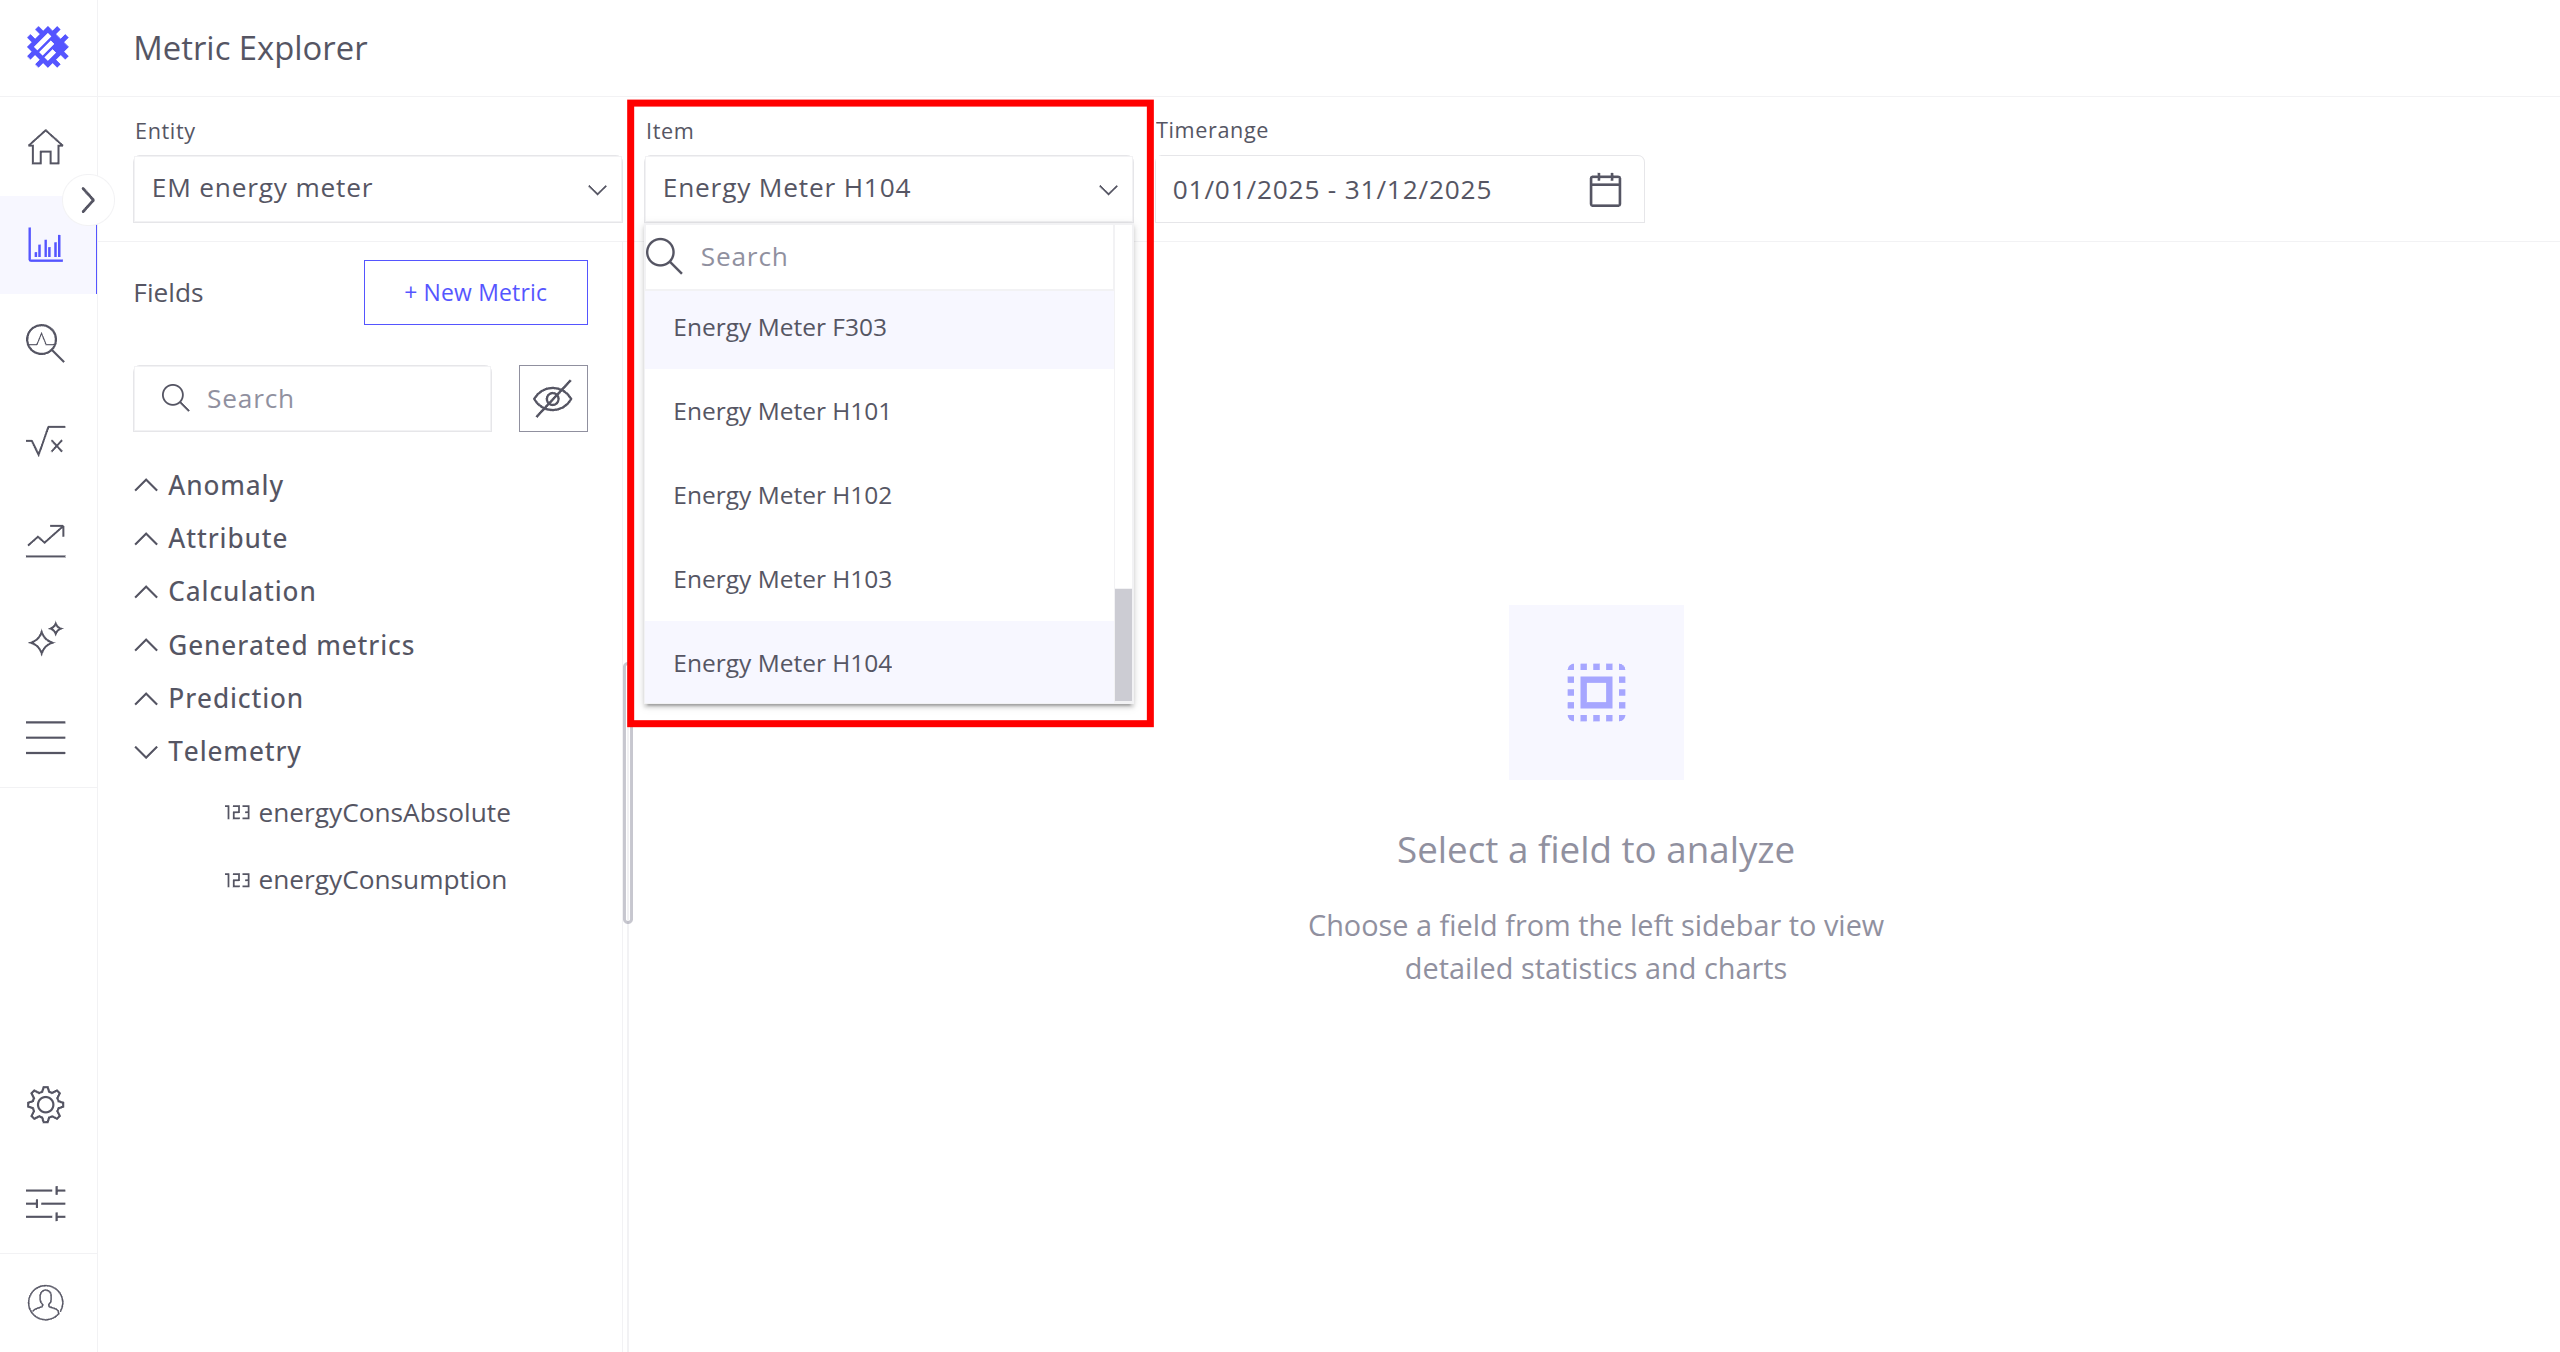Choose Energy Meter F303 option

[779, 327]
